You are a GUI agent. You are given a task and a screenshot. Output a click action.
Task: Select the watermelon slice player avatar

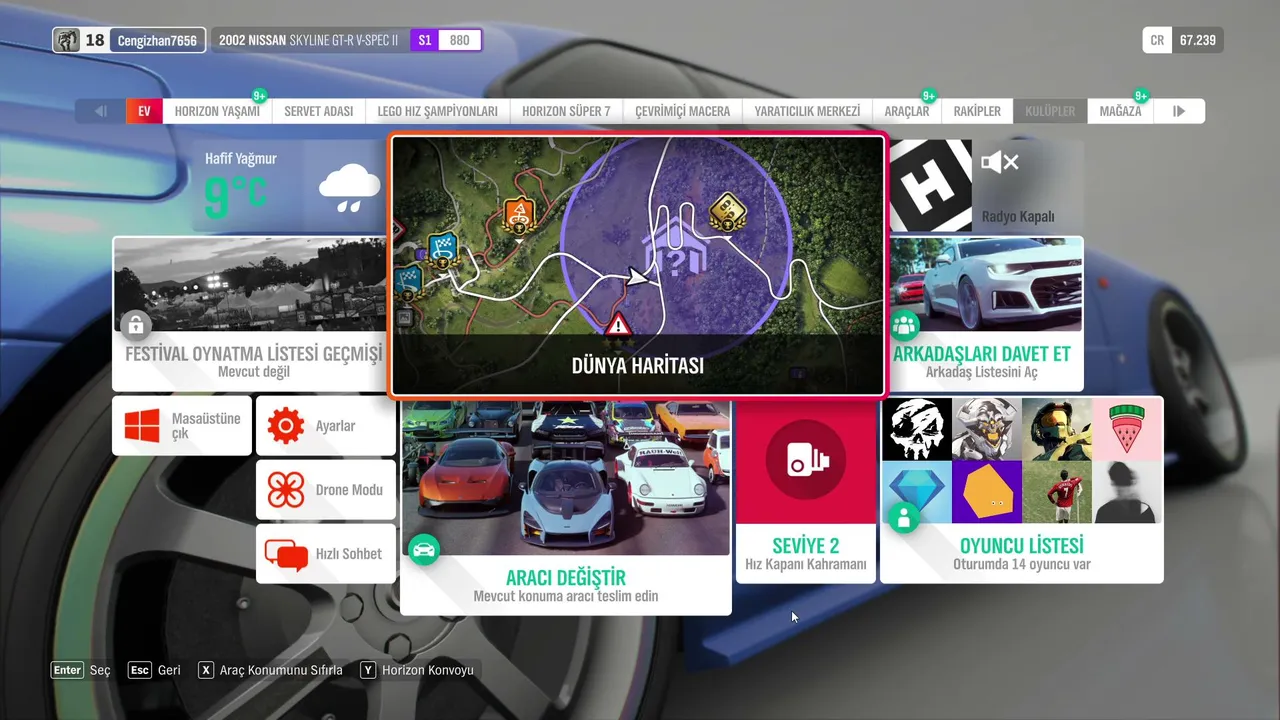[1127, 429]
